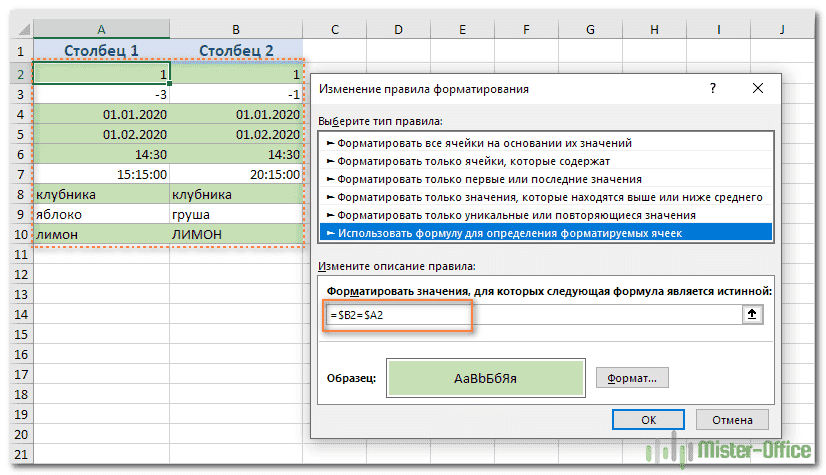Click the 'Столбец 1' header cell
The height and width of the screenshot is (475, 826).
tap(101, 51)
